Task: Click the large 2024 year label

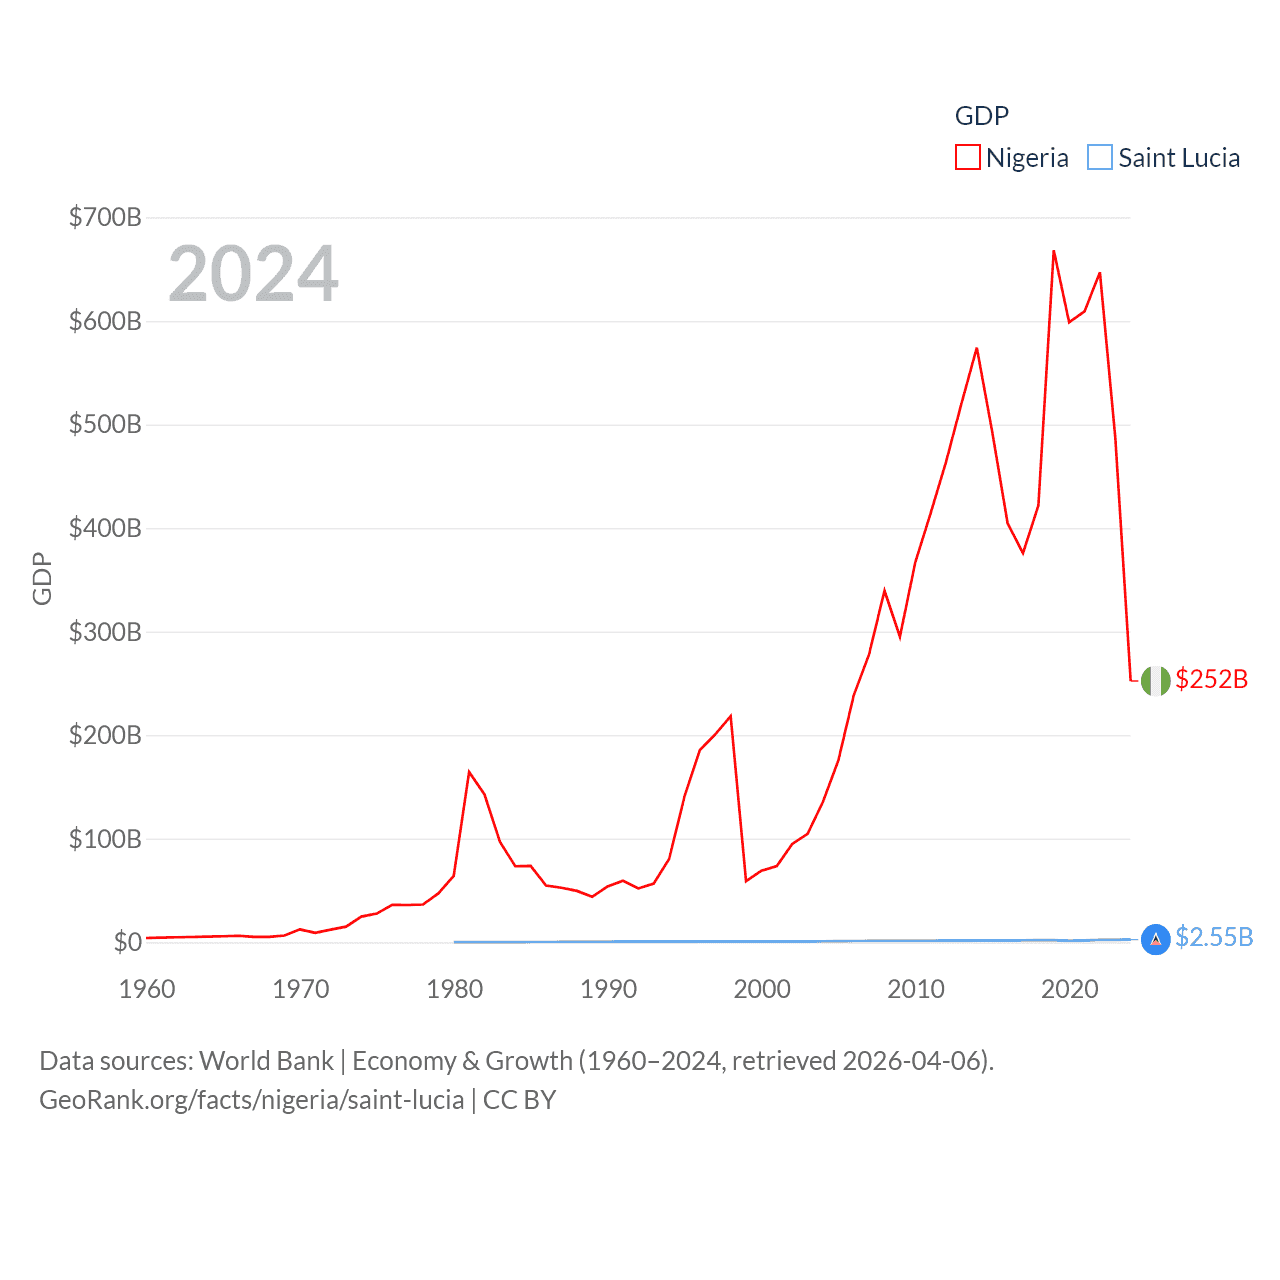Action: click(254, 274)
